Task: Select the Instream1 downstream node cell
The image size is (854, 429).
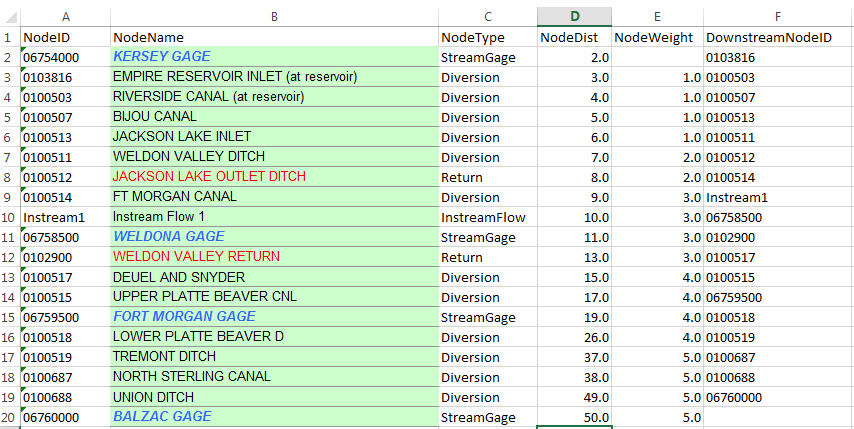Action: pyautogui.click(x=778, y=197)
